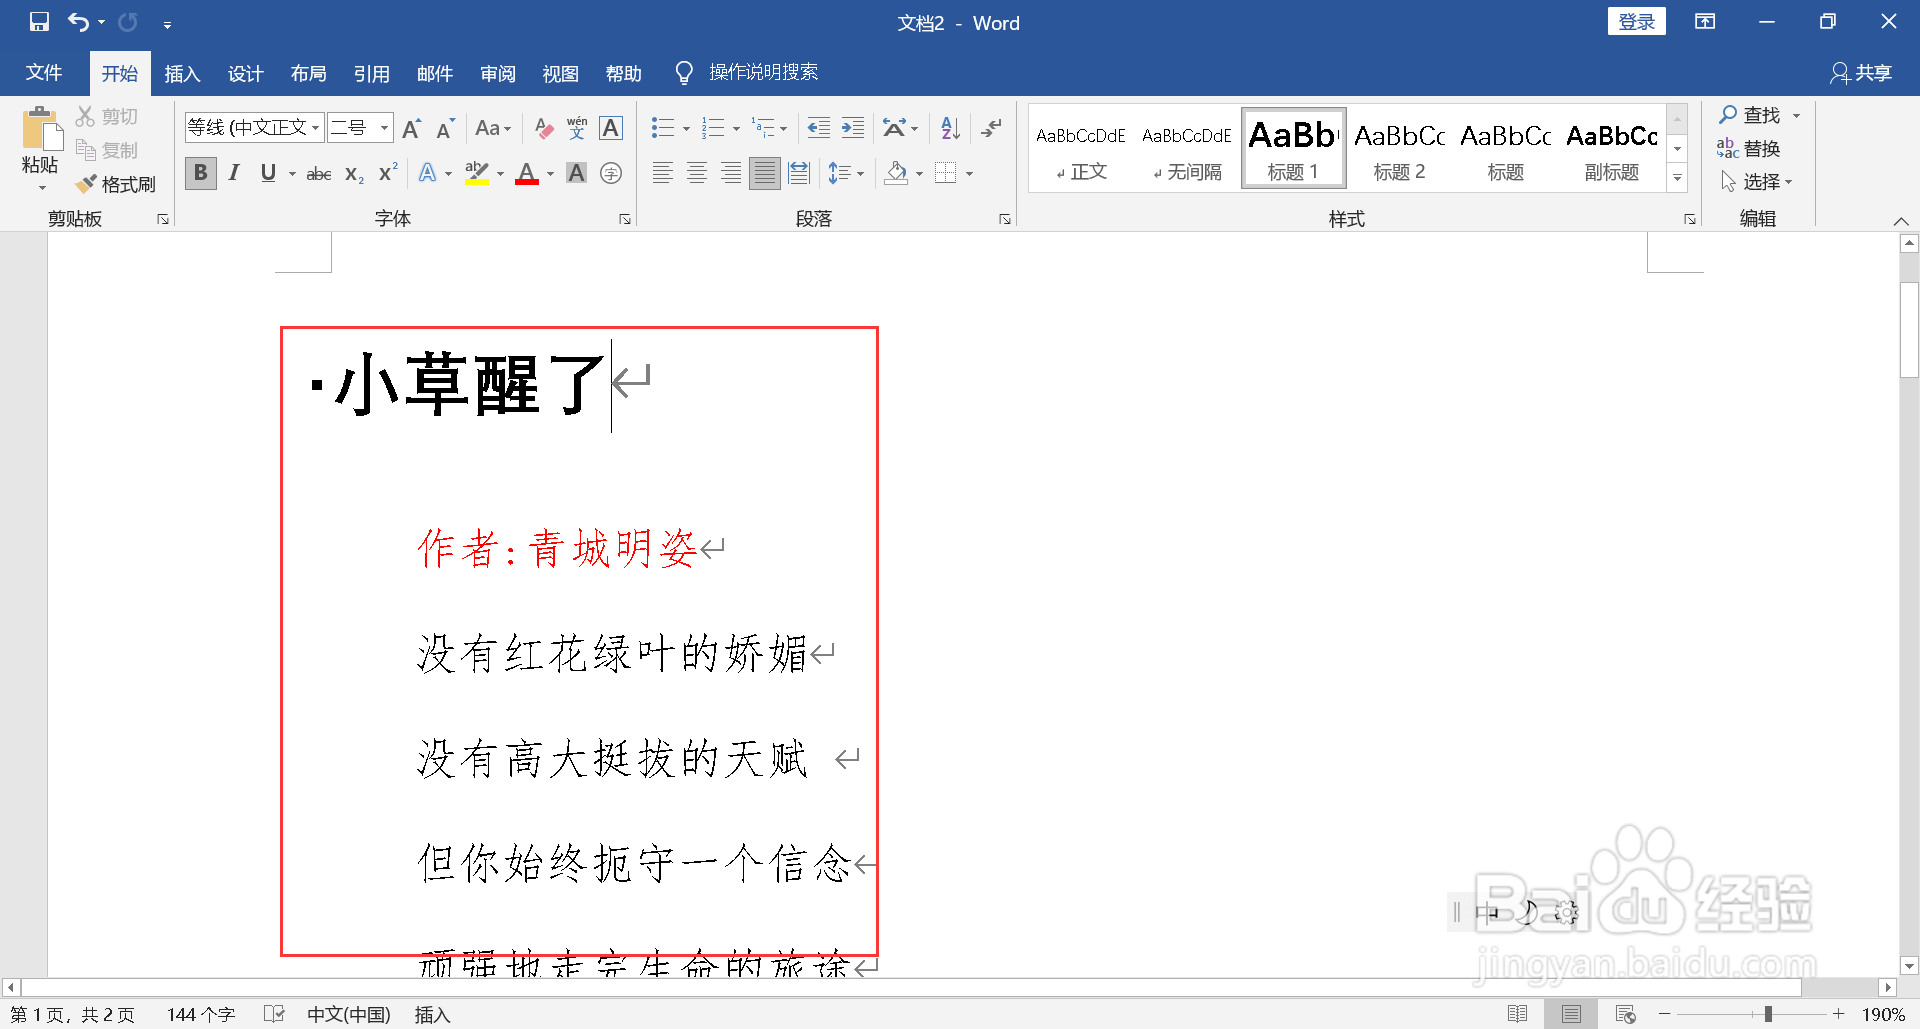Click the Paste clipboard icon
Image resolution: width=1920 pixels, height=1029 pixels.
[x=40, y=130]
